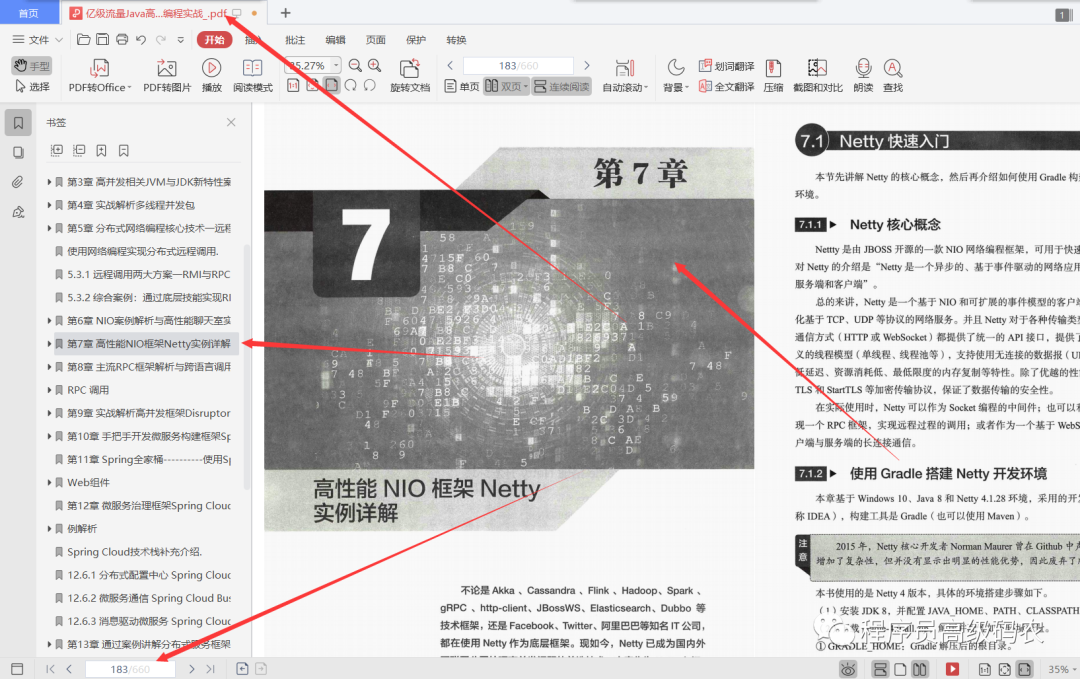
Task: Open the 查找 search tool
Action: tap(893, 76)
